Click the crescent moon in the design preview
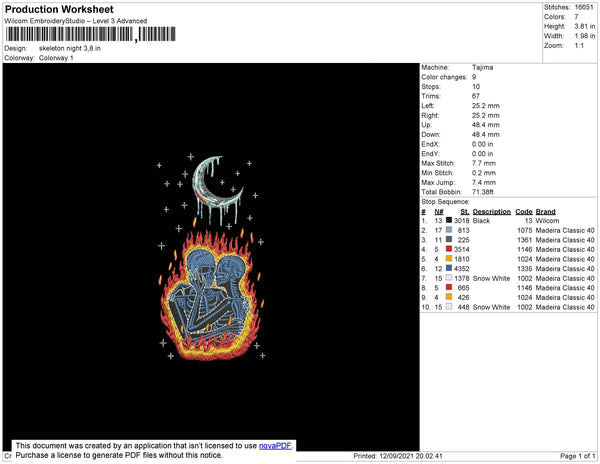The height and width of the screenshot is (464, 600). [x=217, y=183]
